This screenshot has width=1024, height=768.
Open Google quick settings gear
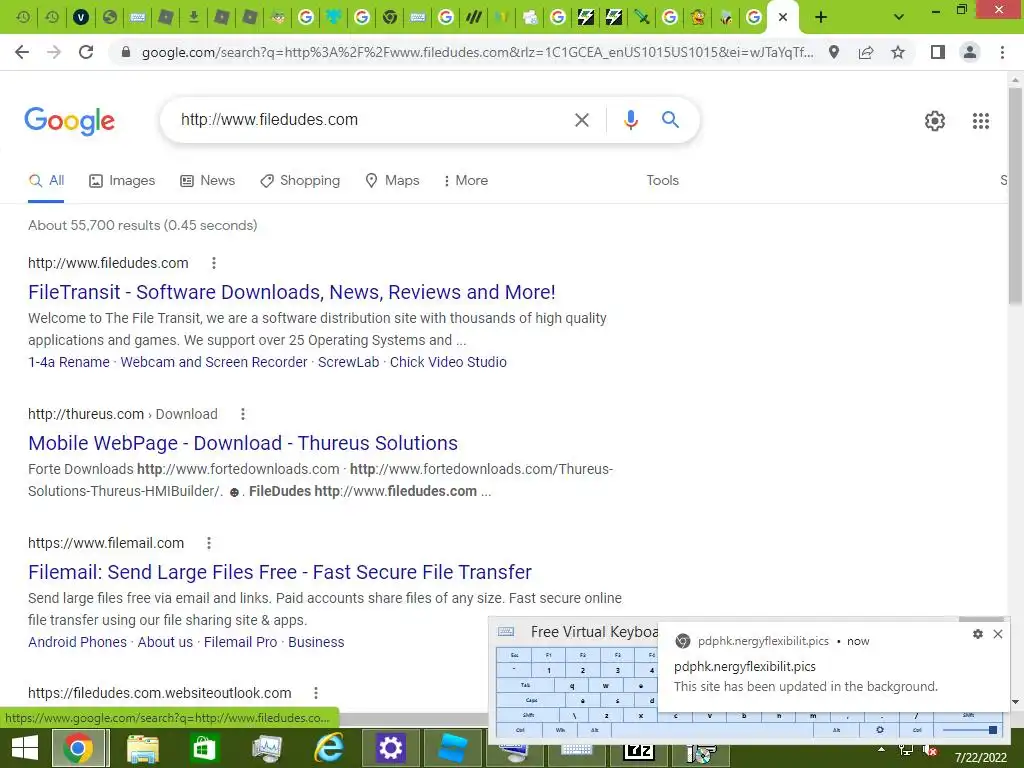[935, 121]
